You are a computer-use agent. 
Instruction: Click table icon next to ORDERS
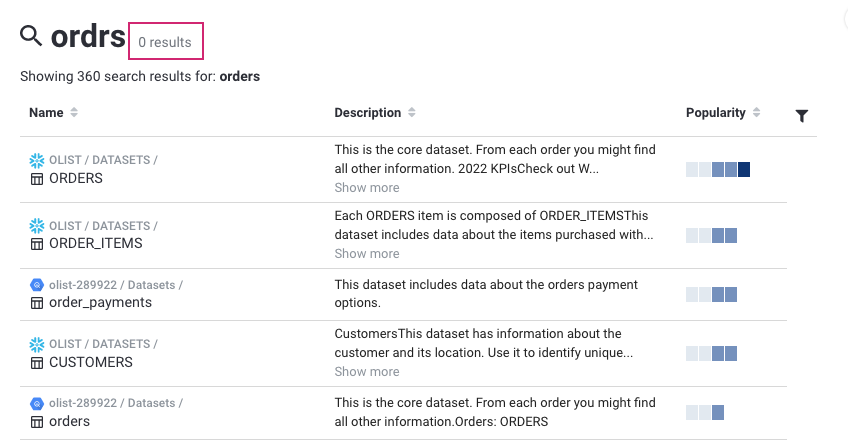tap(37, 179)
